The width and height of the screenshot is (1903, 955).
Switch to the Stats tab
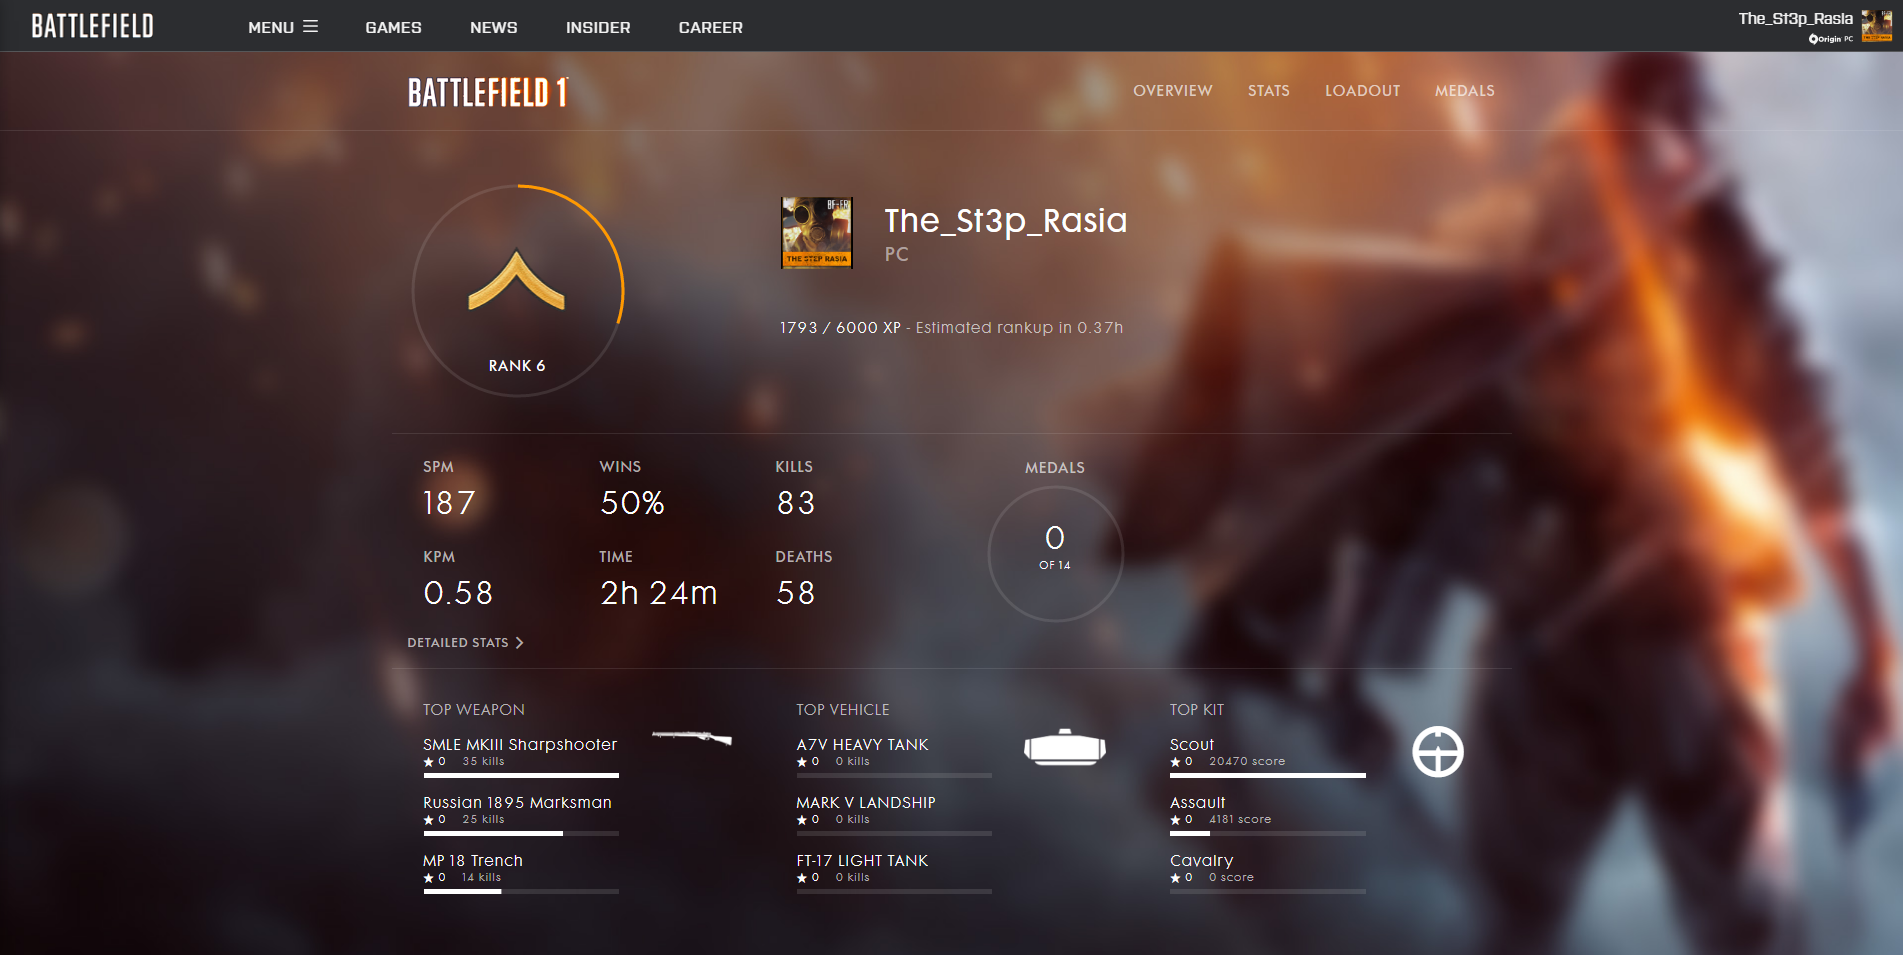[1268, 91]
